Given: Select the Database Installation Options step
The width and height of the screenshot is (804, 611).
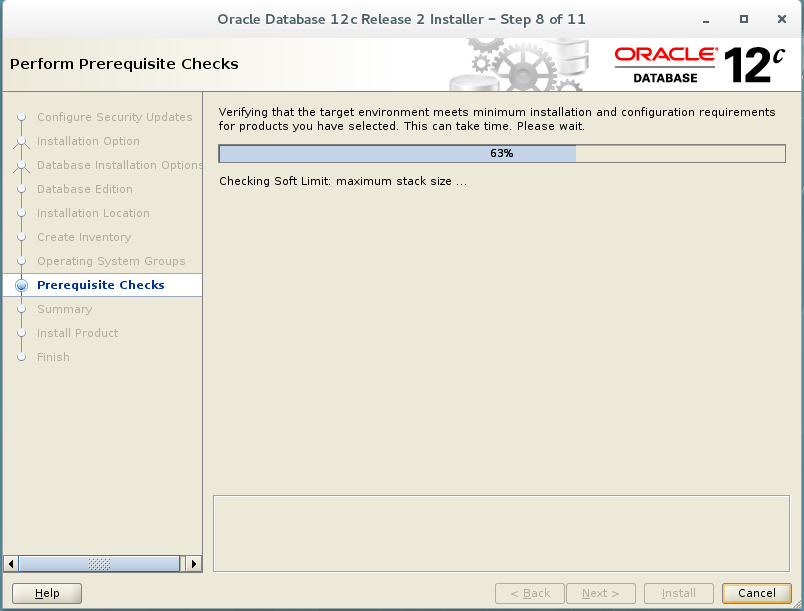Looking at the screenshot, I should pos(119,165).
